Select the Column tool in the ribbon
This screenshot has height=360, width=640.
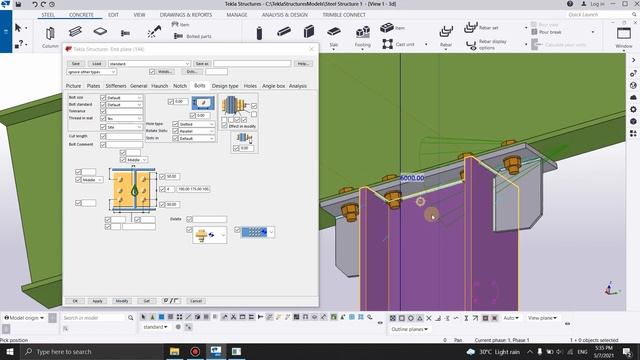(x=50, y=36)
